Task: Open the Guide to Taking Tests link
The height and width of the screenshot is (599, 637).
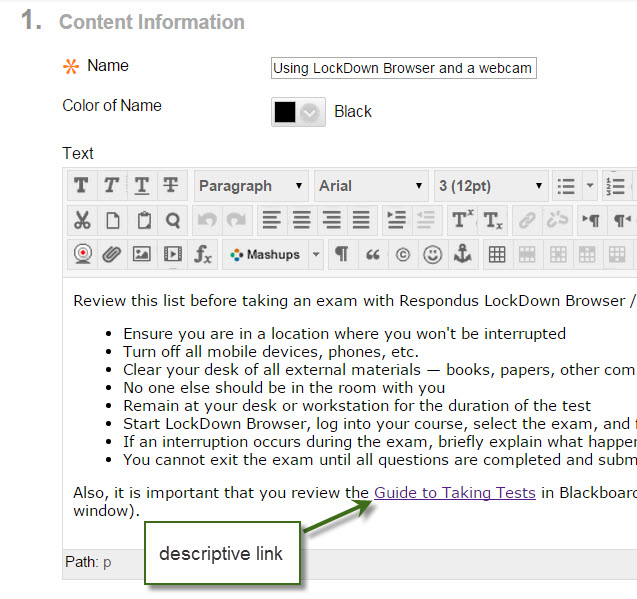Action: point(455,493)
